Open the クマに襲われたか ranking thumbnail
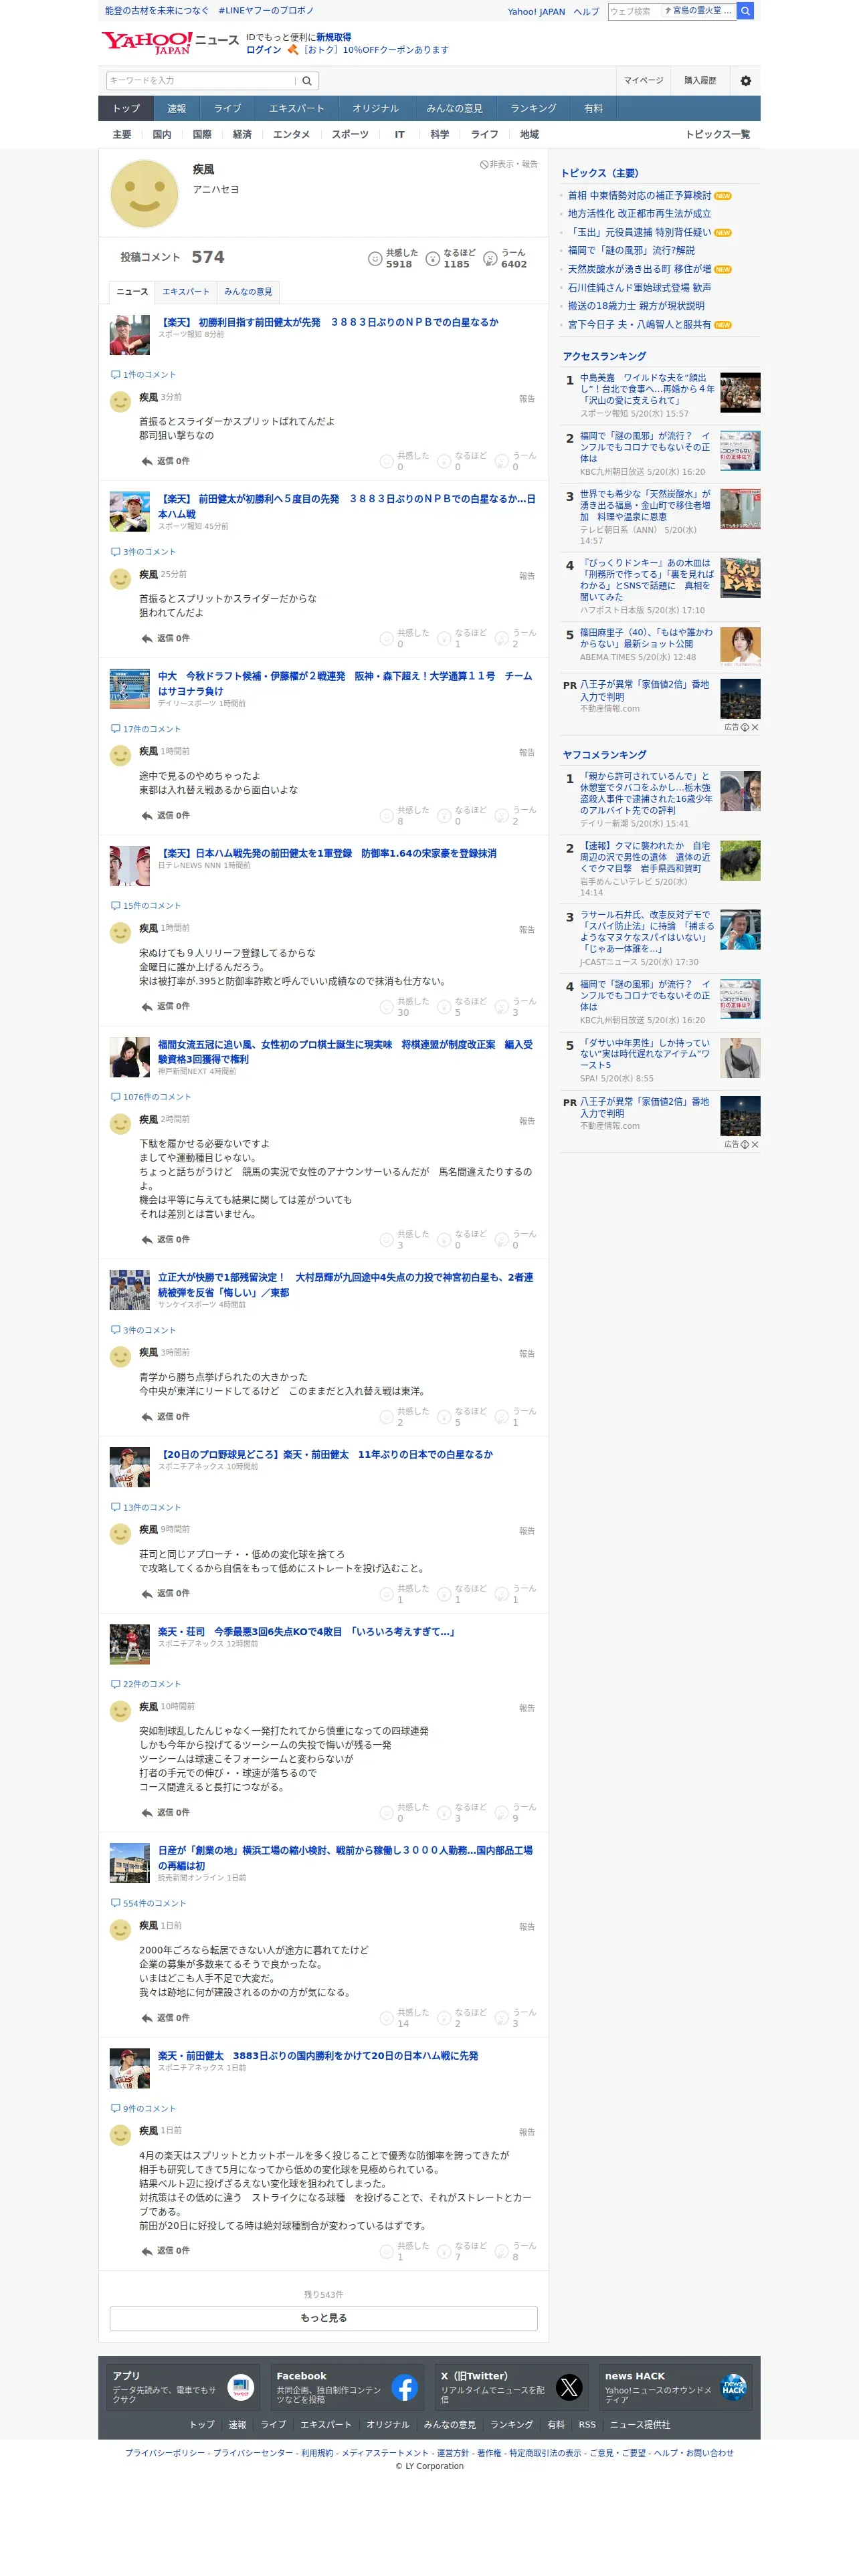This screenshot has height=2576, width=859. (x=740, y=861)
